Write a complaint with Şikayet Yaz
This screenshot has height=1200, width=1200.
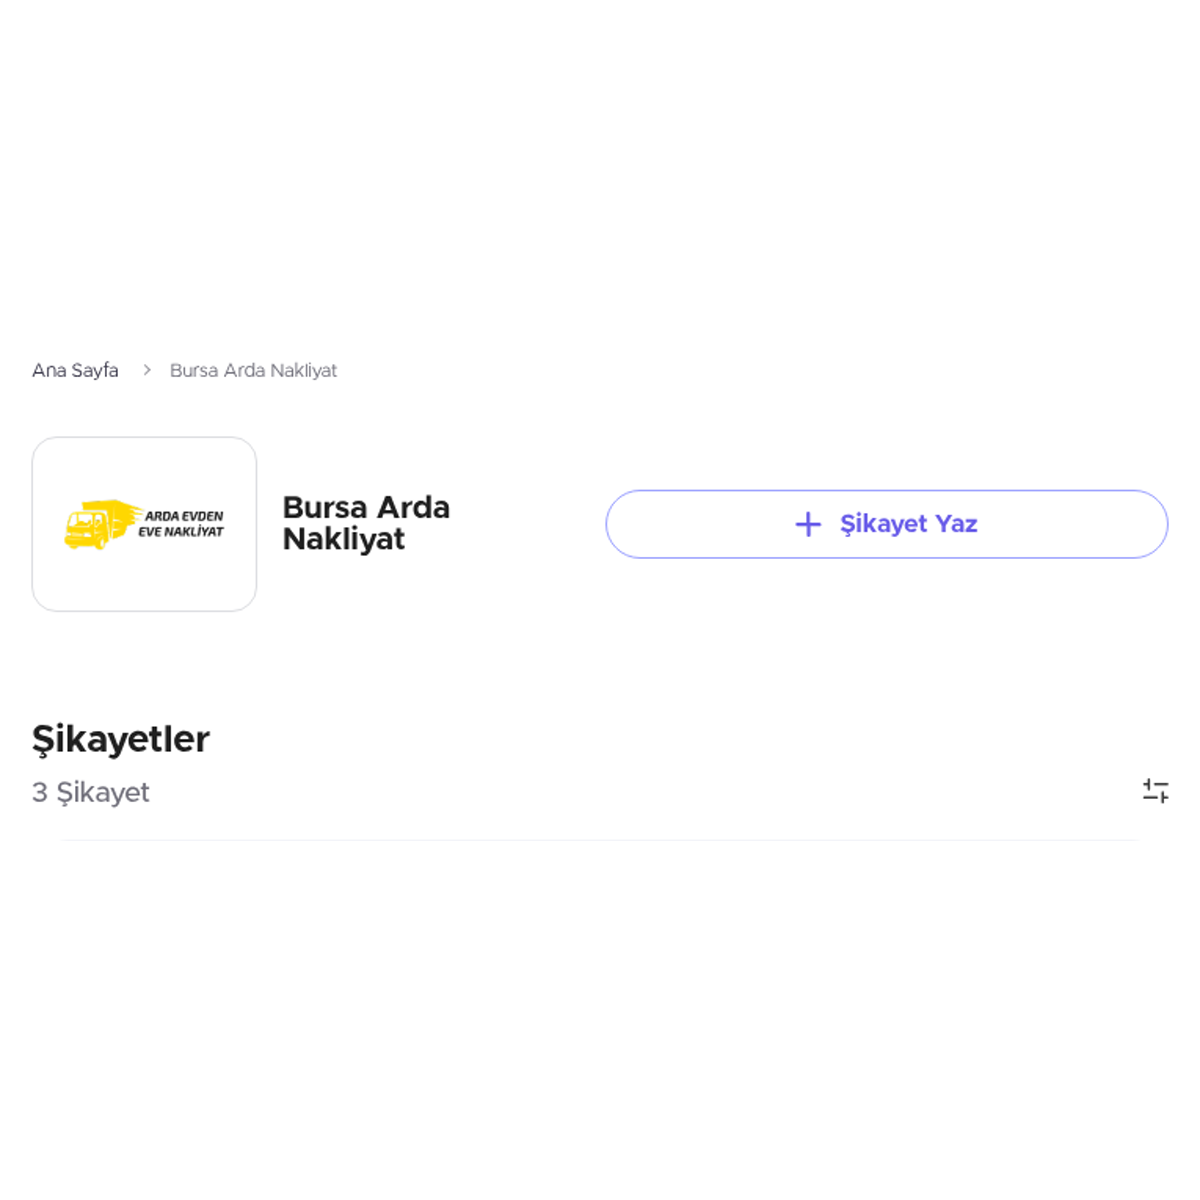pyautogui.click(x=887, y=524)
